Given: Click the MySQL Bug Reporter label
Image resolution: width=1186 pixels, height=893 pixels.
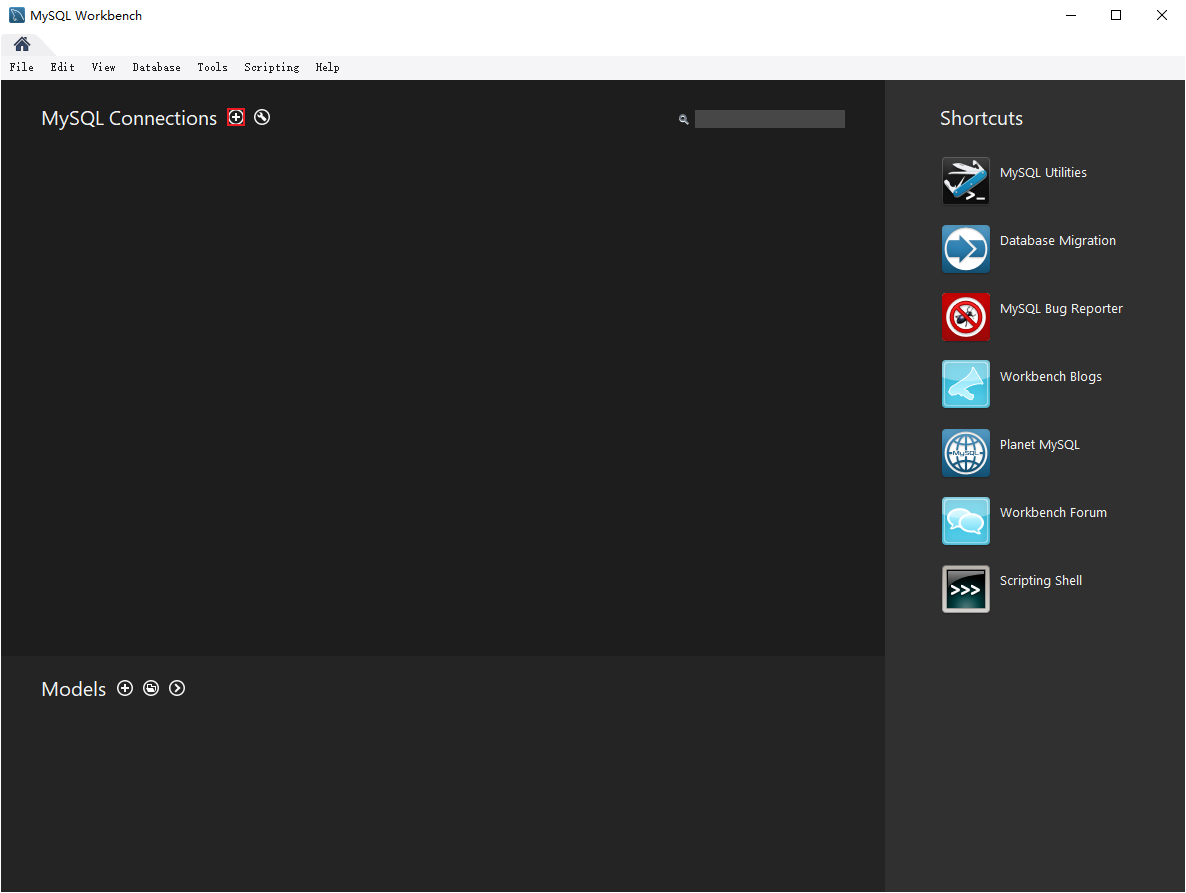Looking at the screenshot, I should (x=1061, y=309).
